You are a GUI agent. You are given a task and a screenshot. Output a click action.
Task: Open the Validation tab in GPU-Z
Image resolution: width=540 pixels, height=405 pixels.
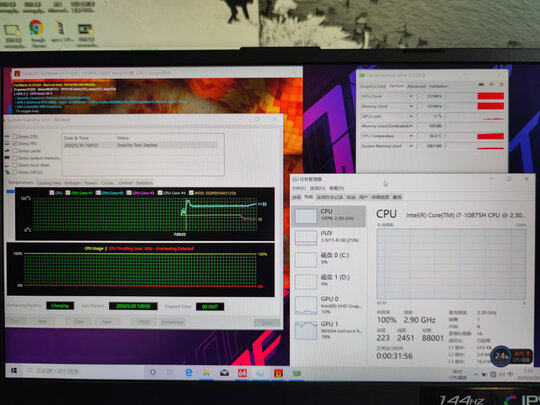(x=438, y=86)
